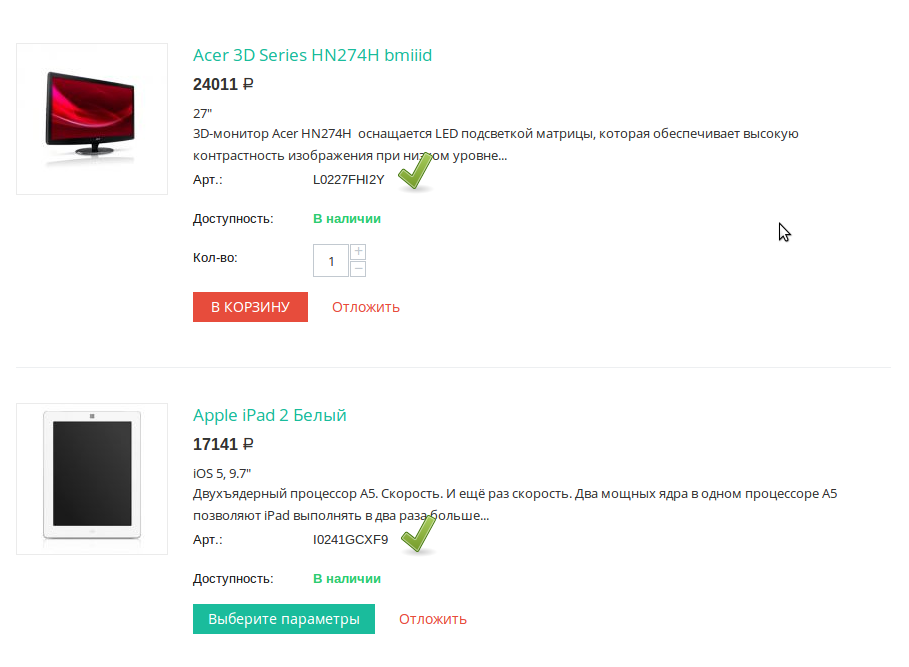Viewport: 909px width, 667px height.
Task: Open the Acer monitor product image
Action: pos(92,119)
